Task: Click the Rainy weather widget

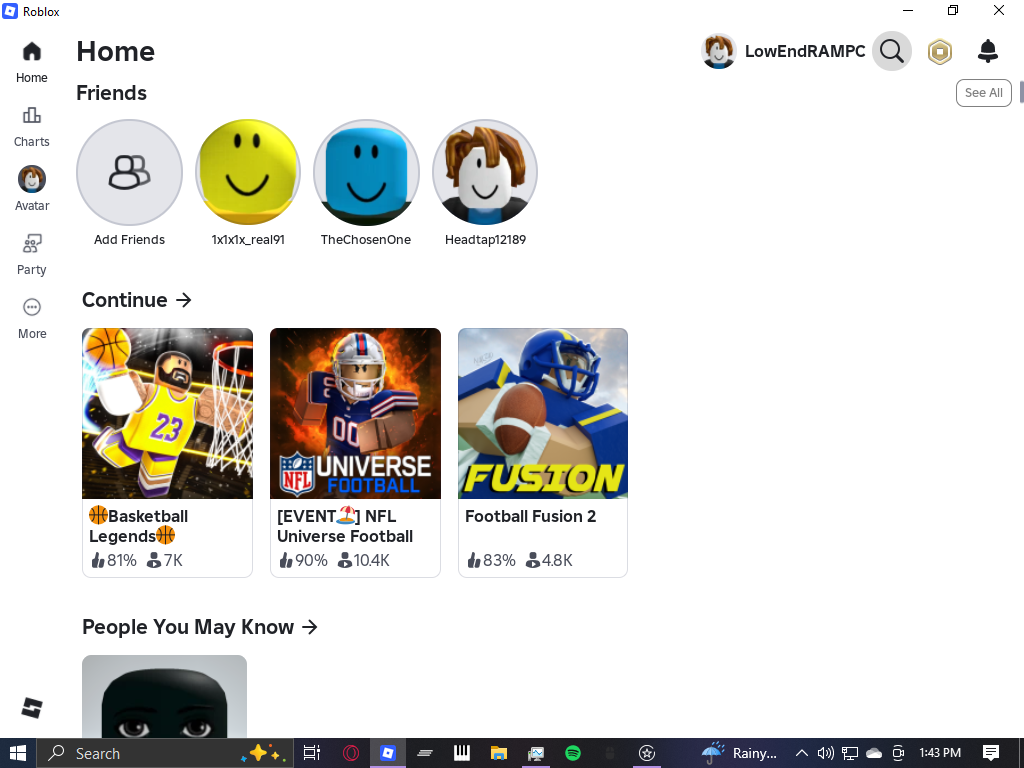Action: point(739,753)
